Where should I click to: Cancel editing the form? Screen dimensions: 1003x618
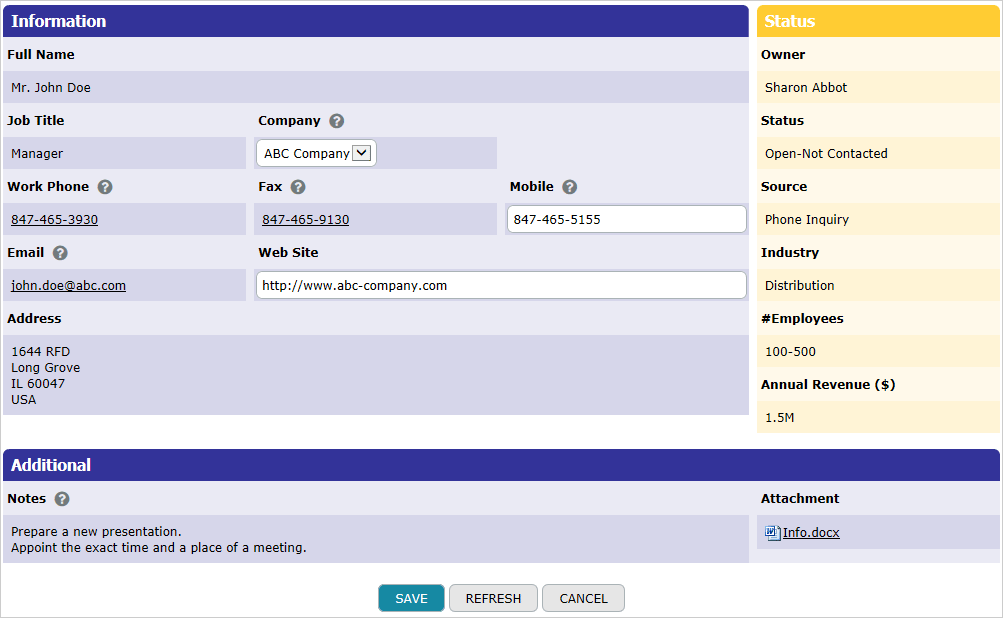point(583,598)
